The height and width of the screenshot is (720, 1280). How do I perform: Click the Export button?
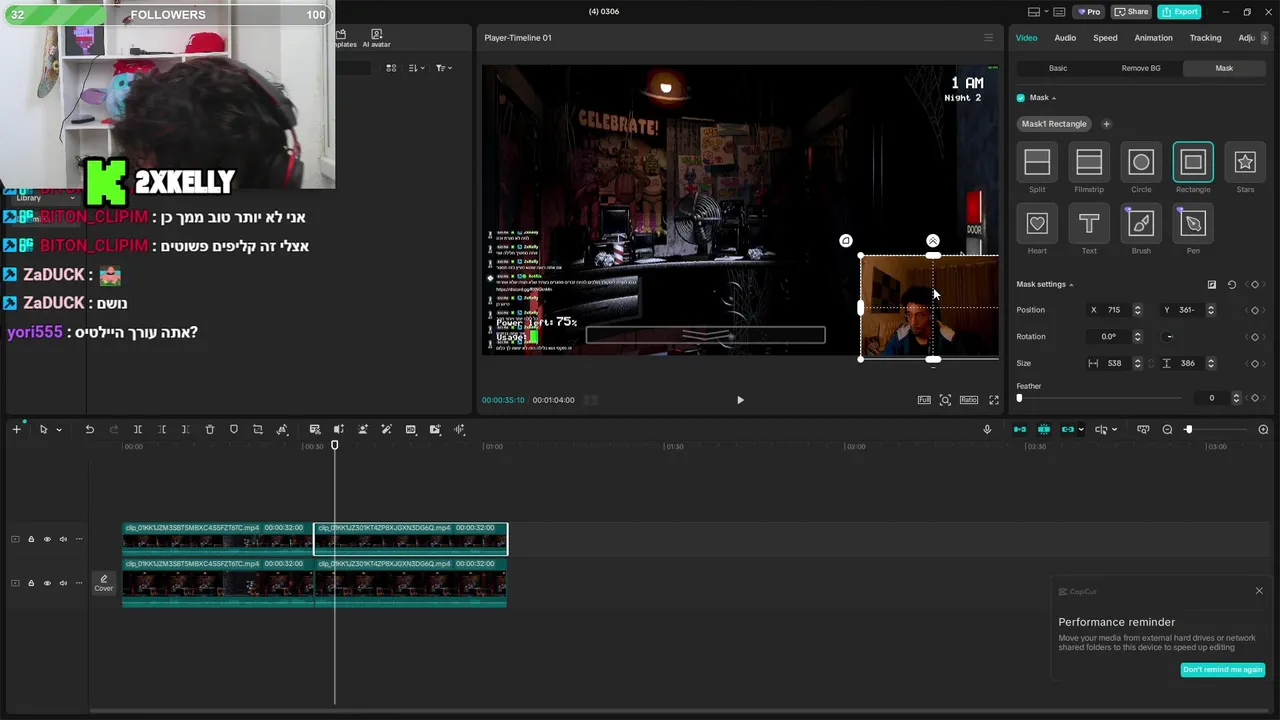click(x=1179, y=12)
